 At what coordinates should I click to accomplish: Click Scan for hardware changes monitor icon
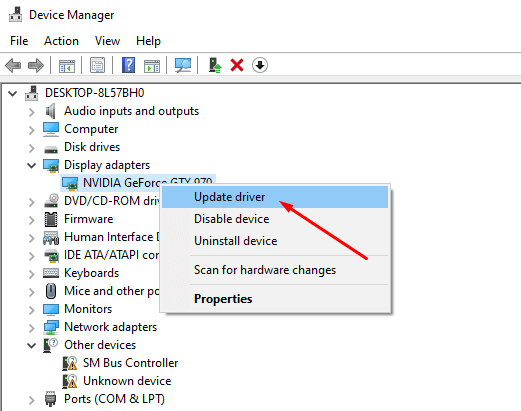[183, 65]
